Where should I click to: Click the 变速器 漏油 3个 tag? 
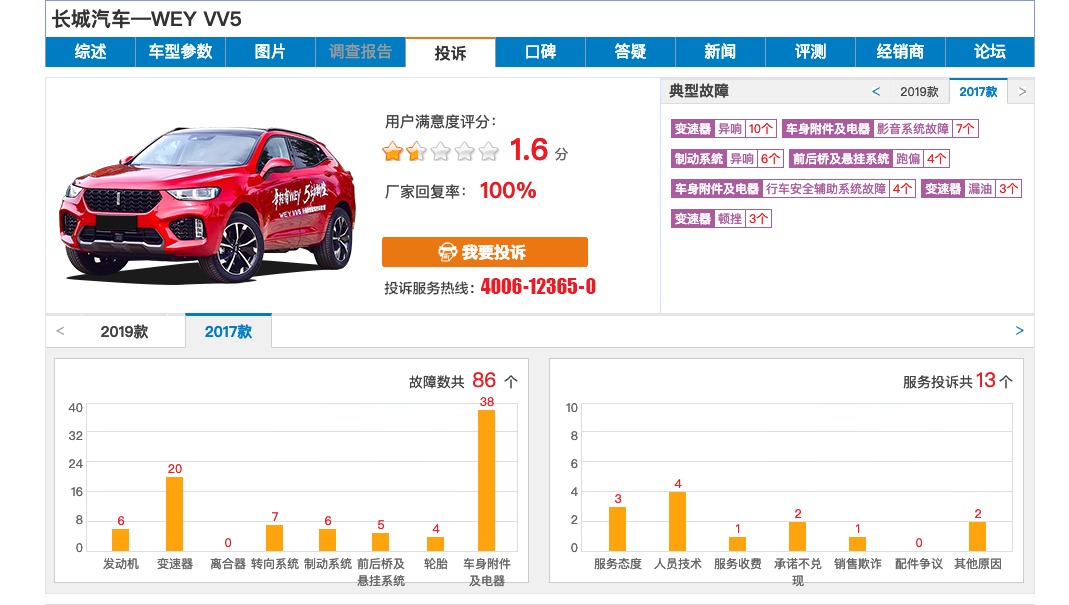[x=972, y=188]
